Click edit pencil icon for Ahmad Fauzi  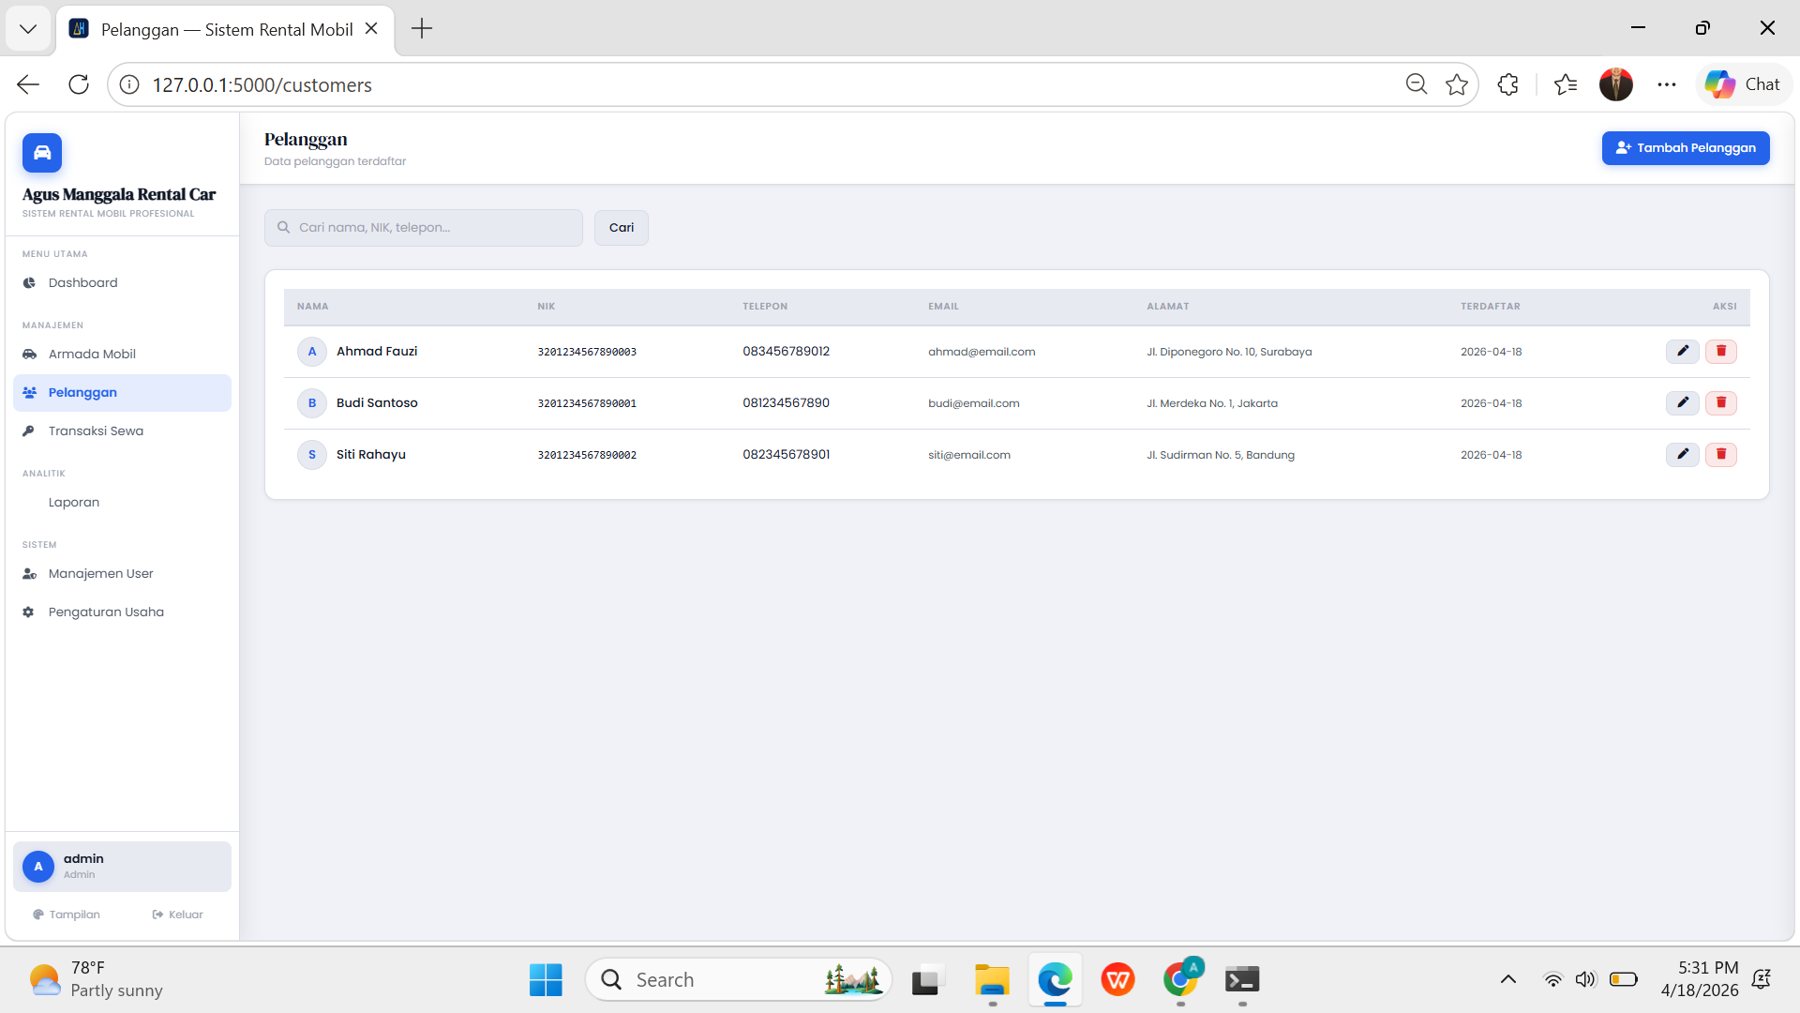pos(1682,351)
